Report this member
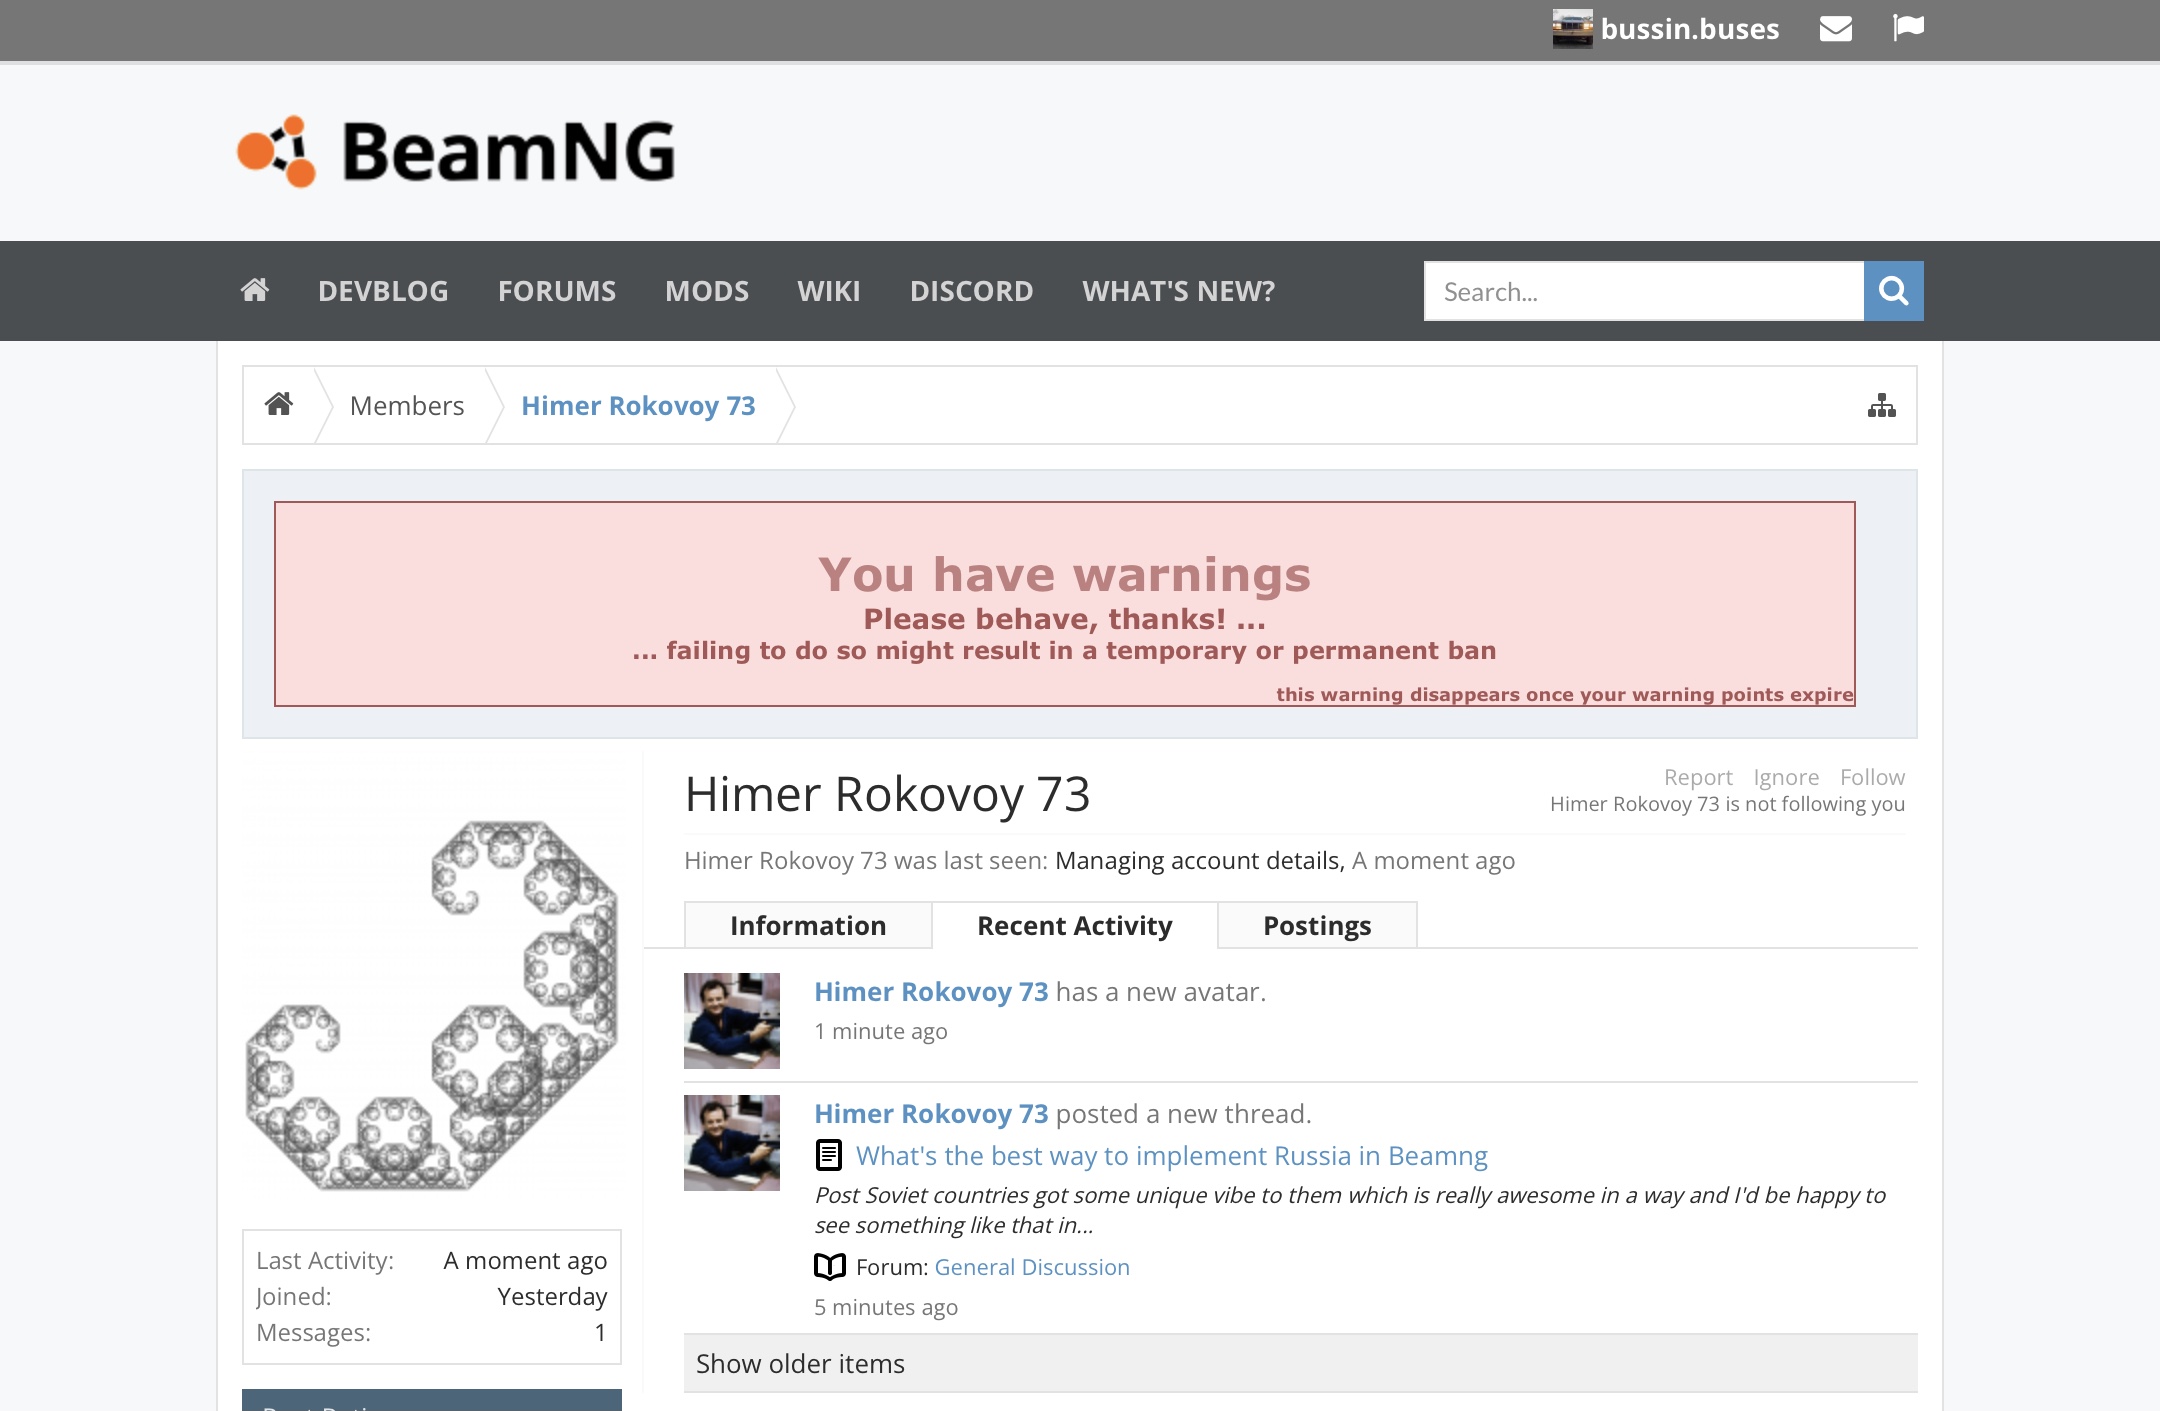 1698,777
